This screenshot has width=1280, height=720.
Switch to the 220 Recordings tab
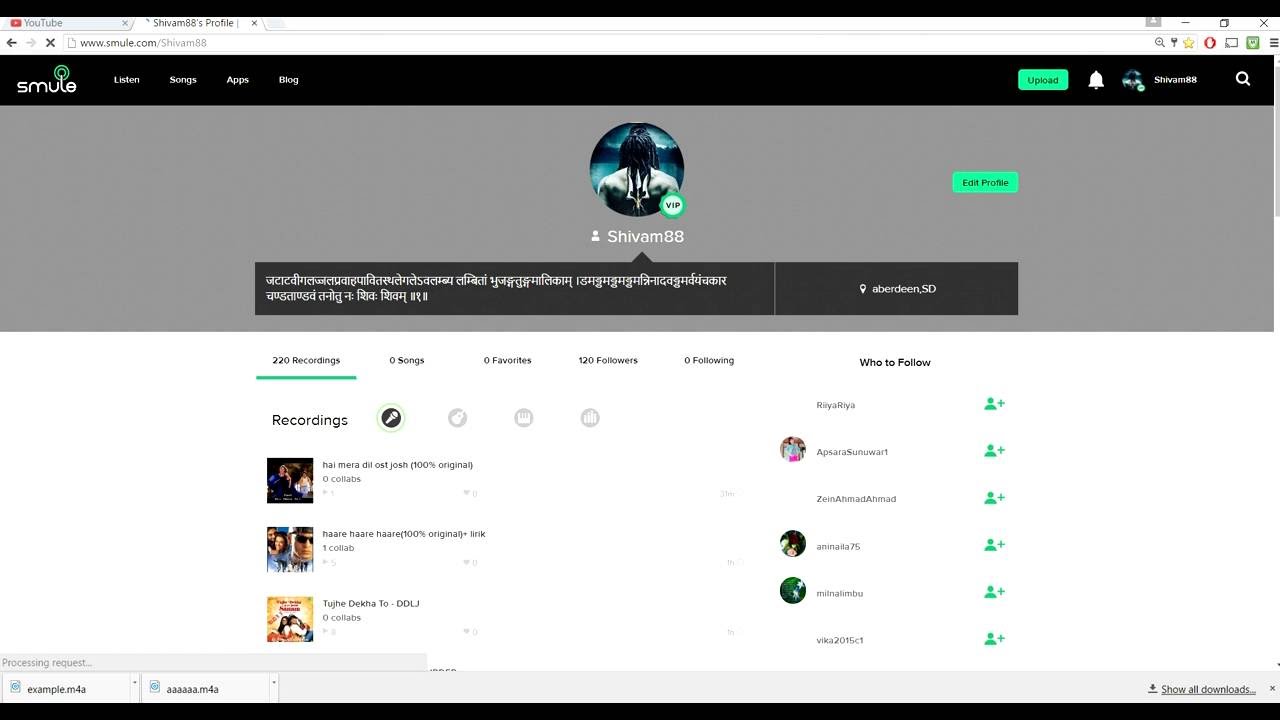tap(306, 360)
